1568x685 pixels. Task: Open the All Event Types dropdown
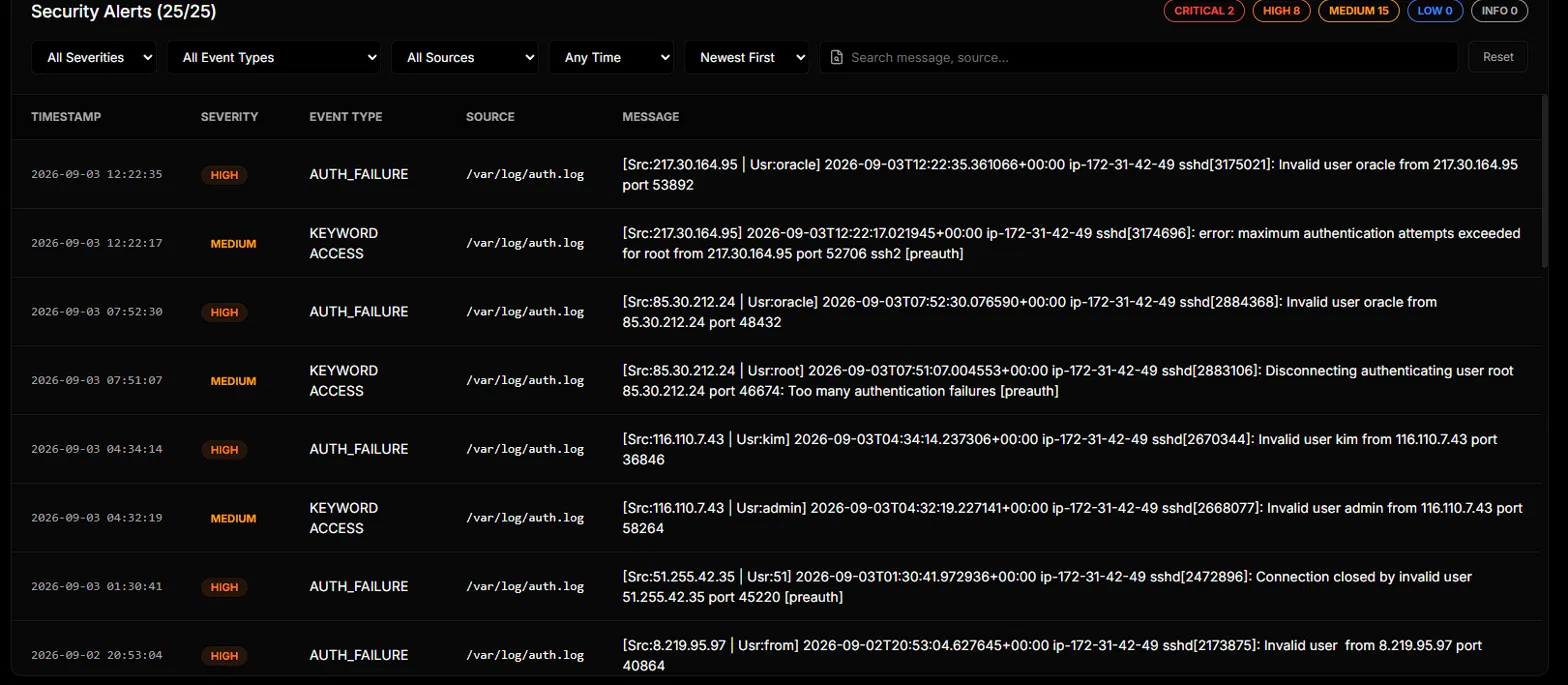point(274,57)
